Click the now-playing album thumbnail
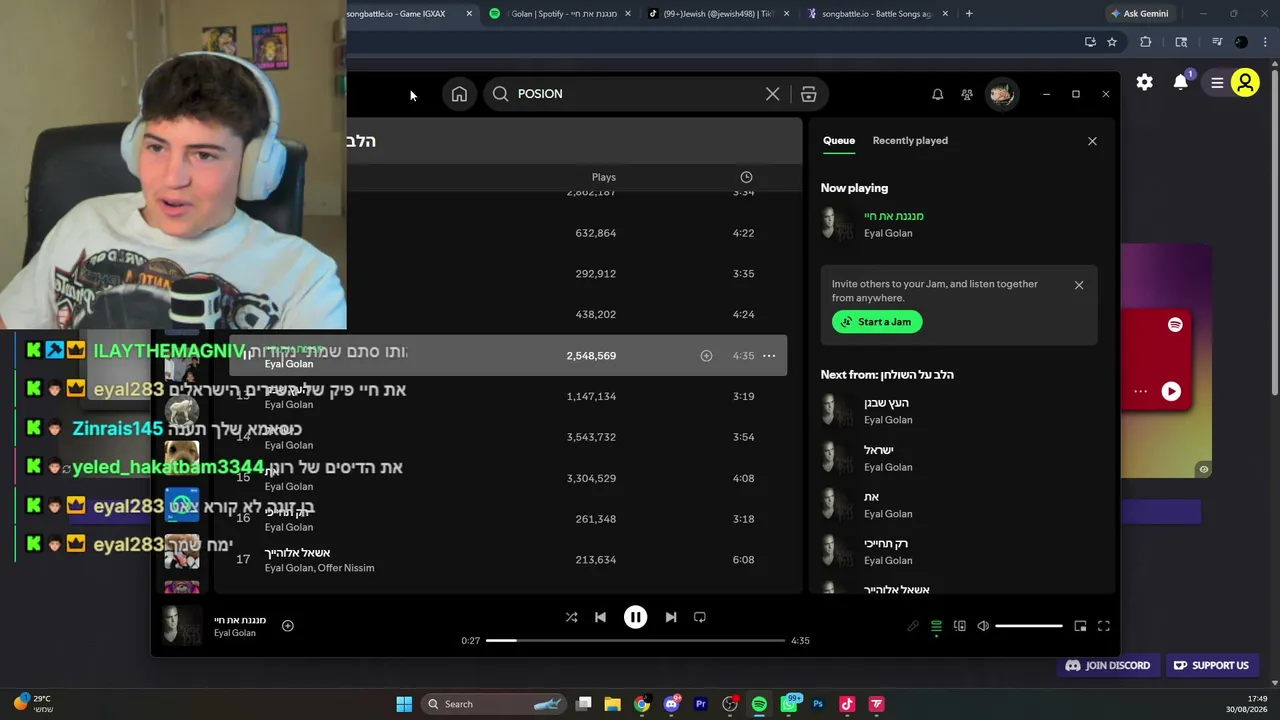Image resolution: width=1280 pixels, height=720 pixels. point(182,626)
